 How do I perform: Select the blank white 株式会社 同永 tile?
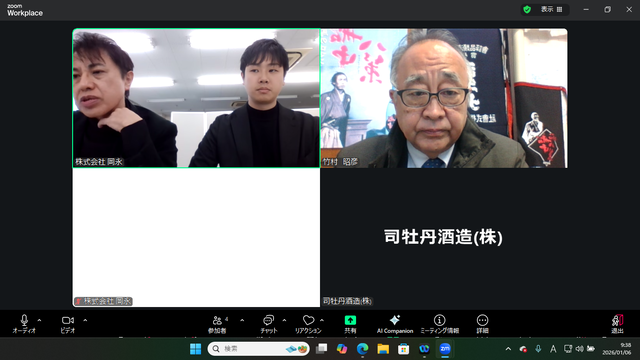tap(196, 238)
